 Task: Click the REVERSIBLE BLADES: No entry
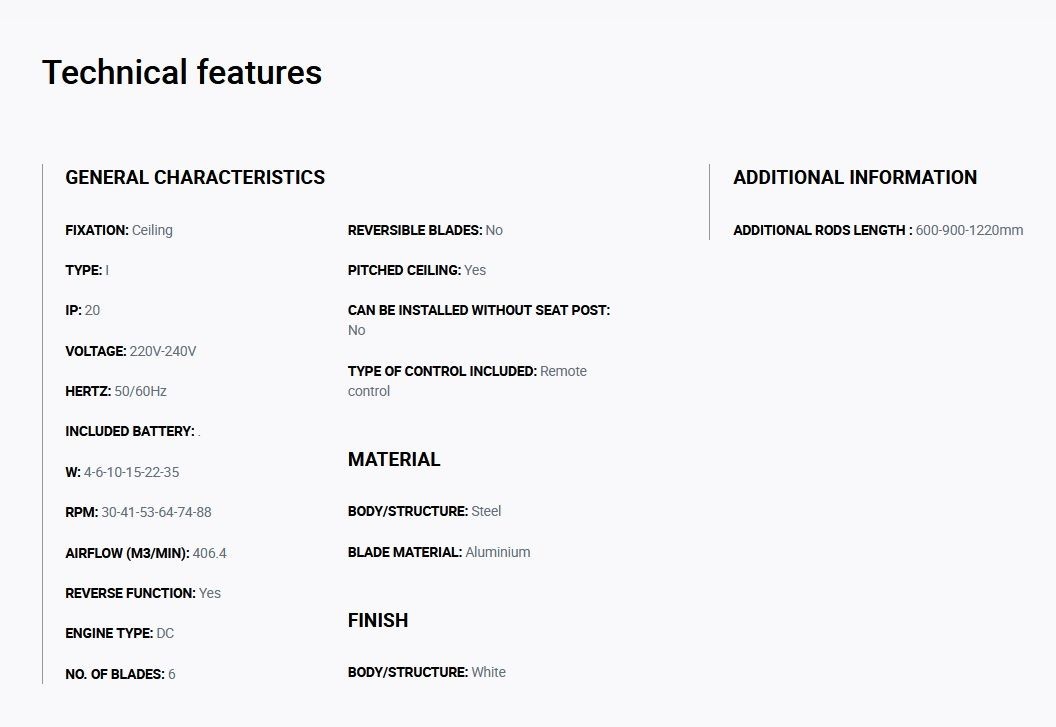426,230
